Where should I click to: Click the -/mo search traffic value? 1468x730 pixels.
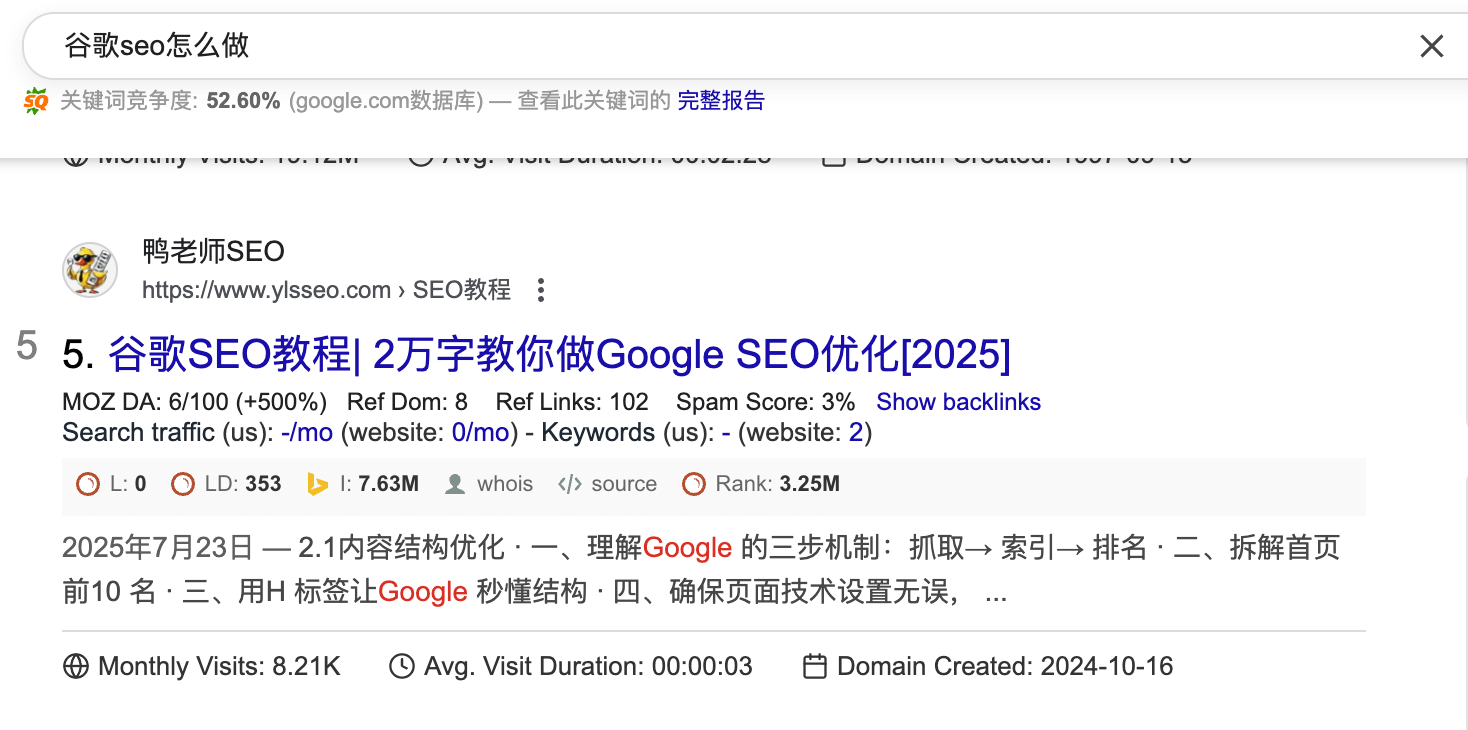click(x=306, y=432)
